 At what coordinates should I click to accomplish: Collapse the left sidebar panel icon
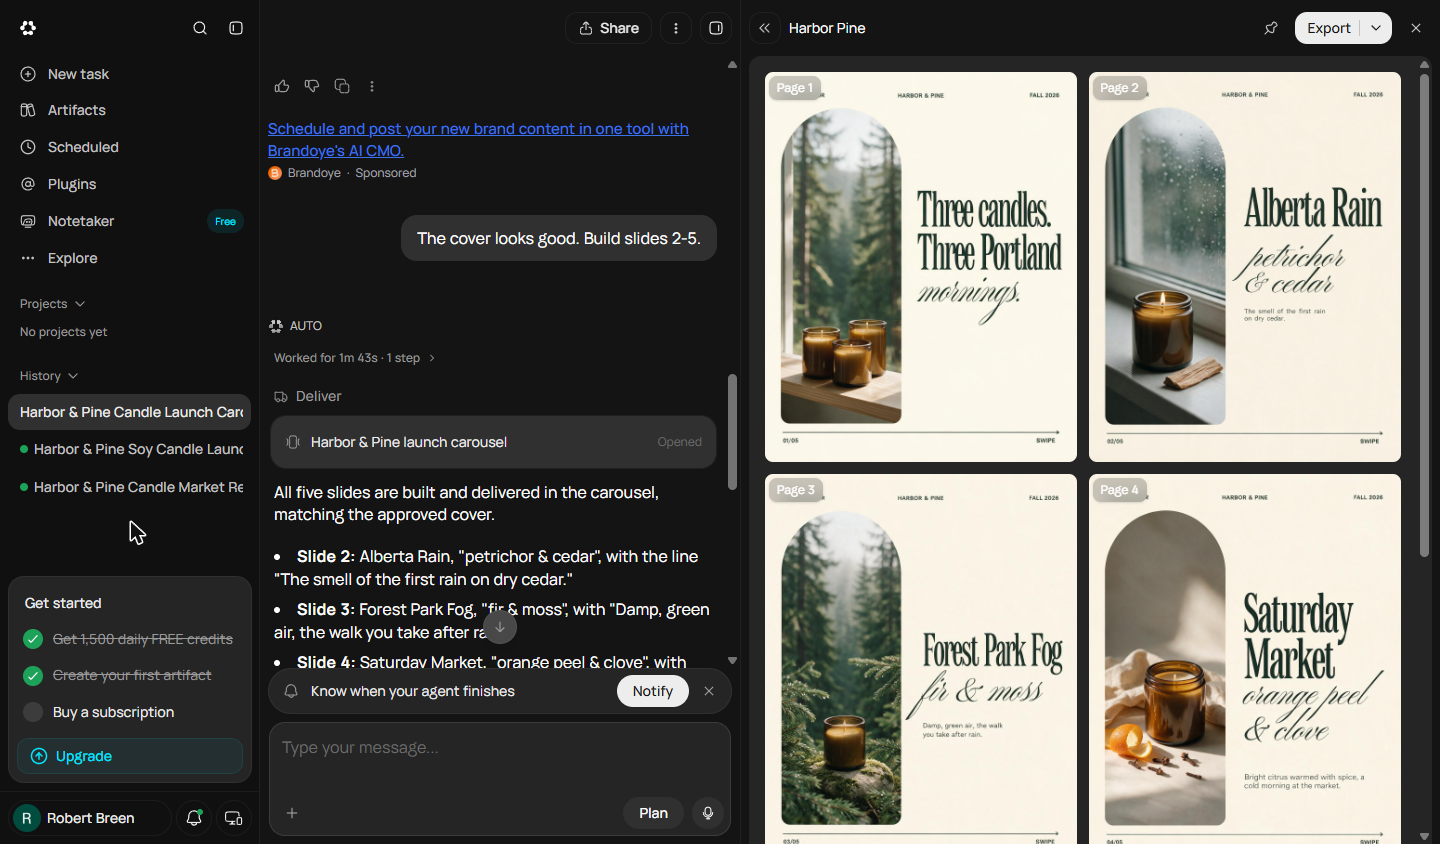pyautogui.click(x=236, y=28)
